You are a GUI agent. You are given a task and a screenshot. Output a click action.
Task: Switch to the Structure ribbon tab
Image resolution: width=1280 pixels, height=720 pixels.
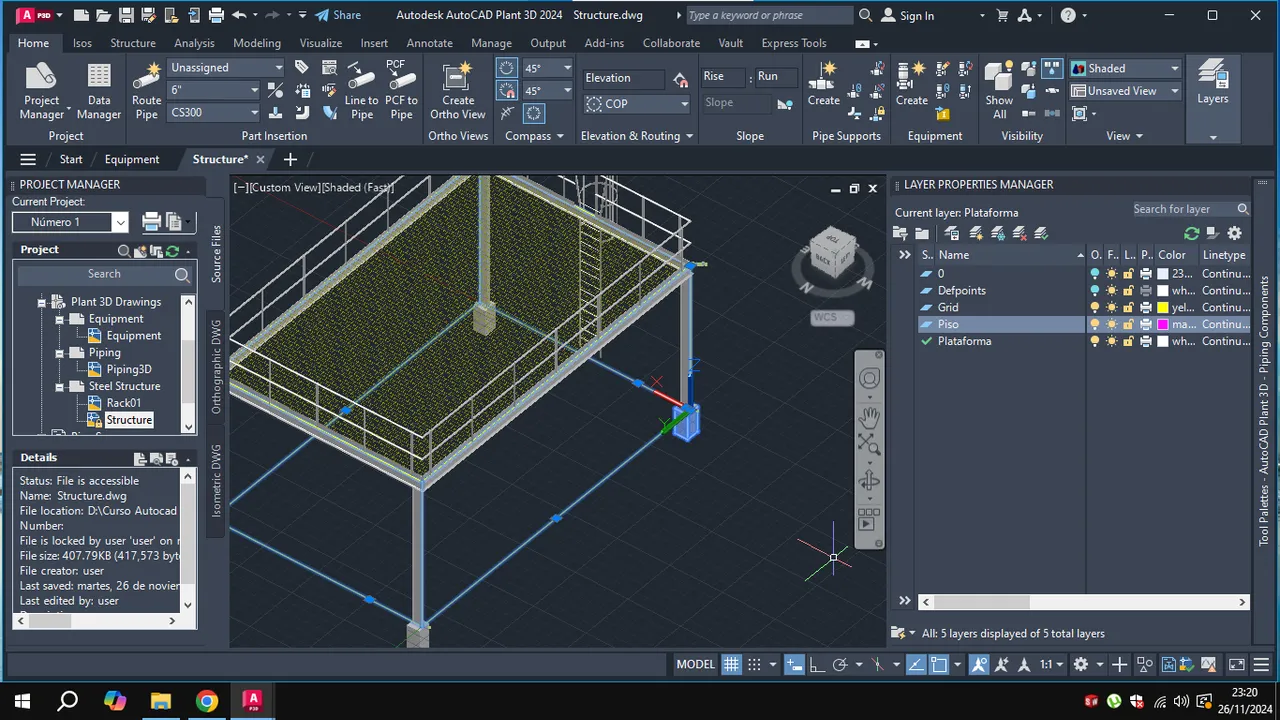point(133,43)
